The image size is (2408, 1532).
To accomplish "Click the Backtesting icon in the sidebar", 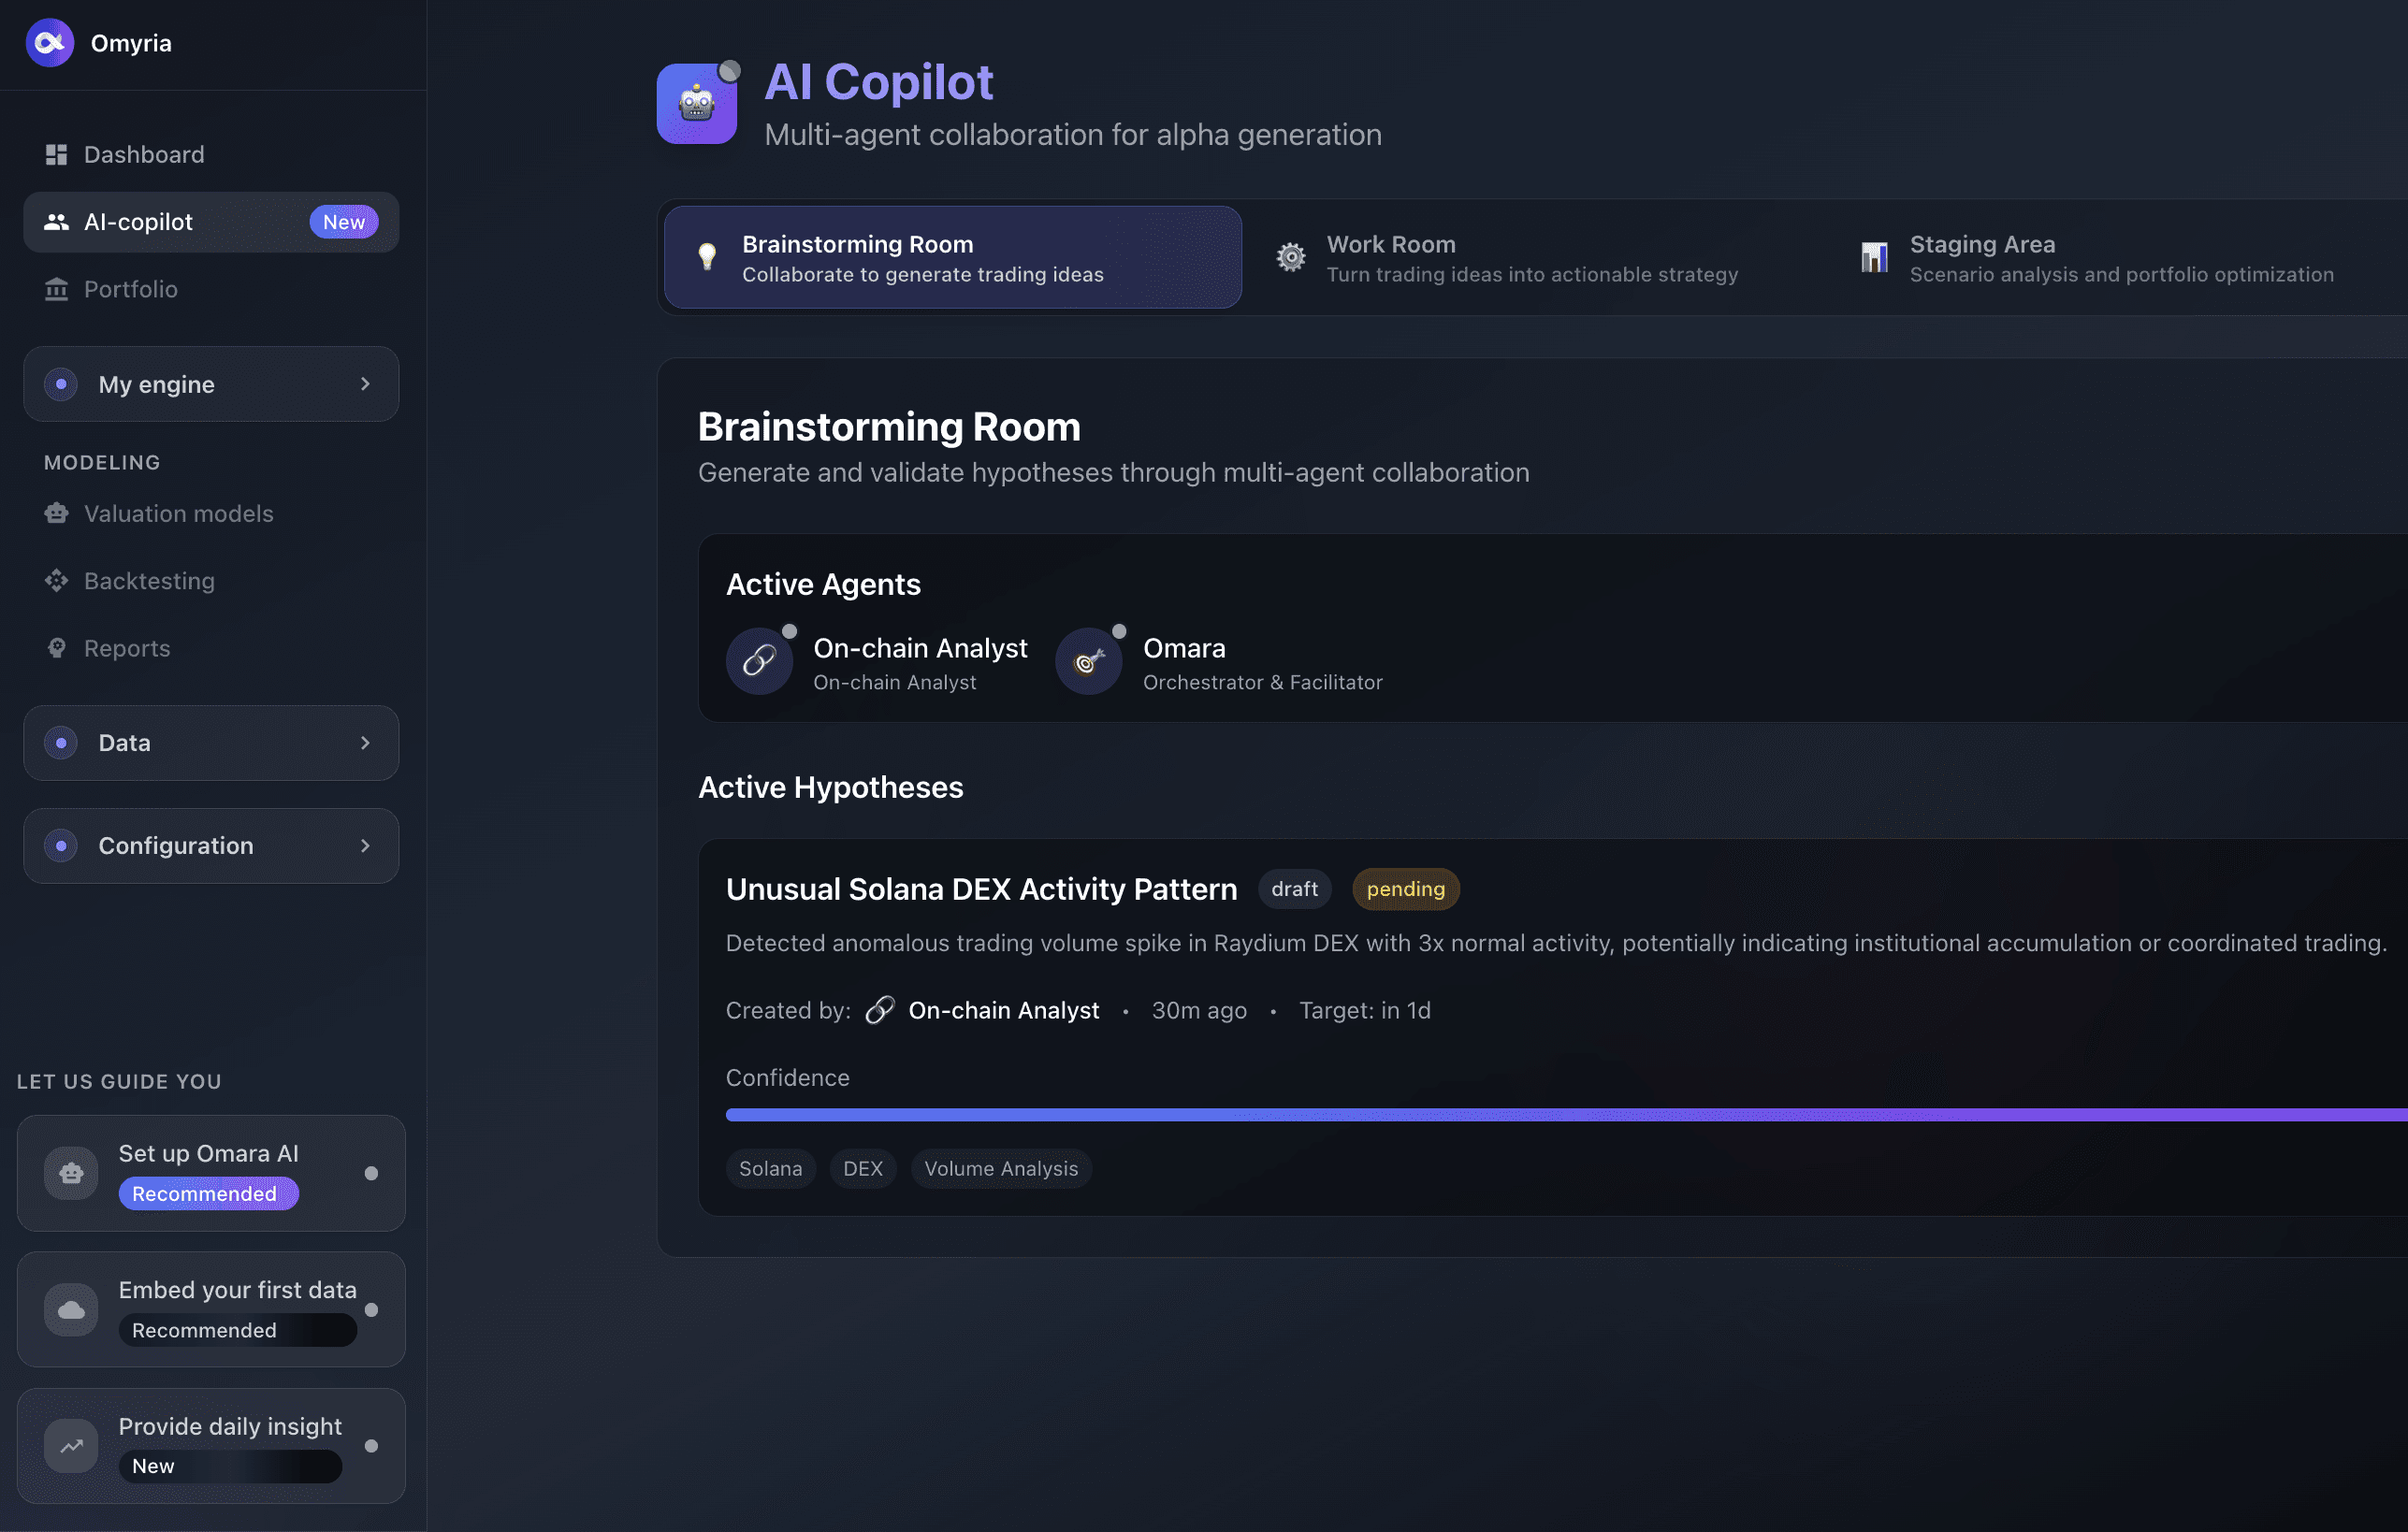I will (56, 581).
